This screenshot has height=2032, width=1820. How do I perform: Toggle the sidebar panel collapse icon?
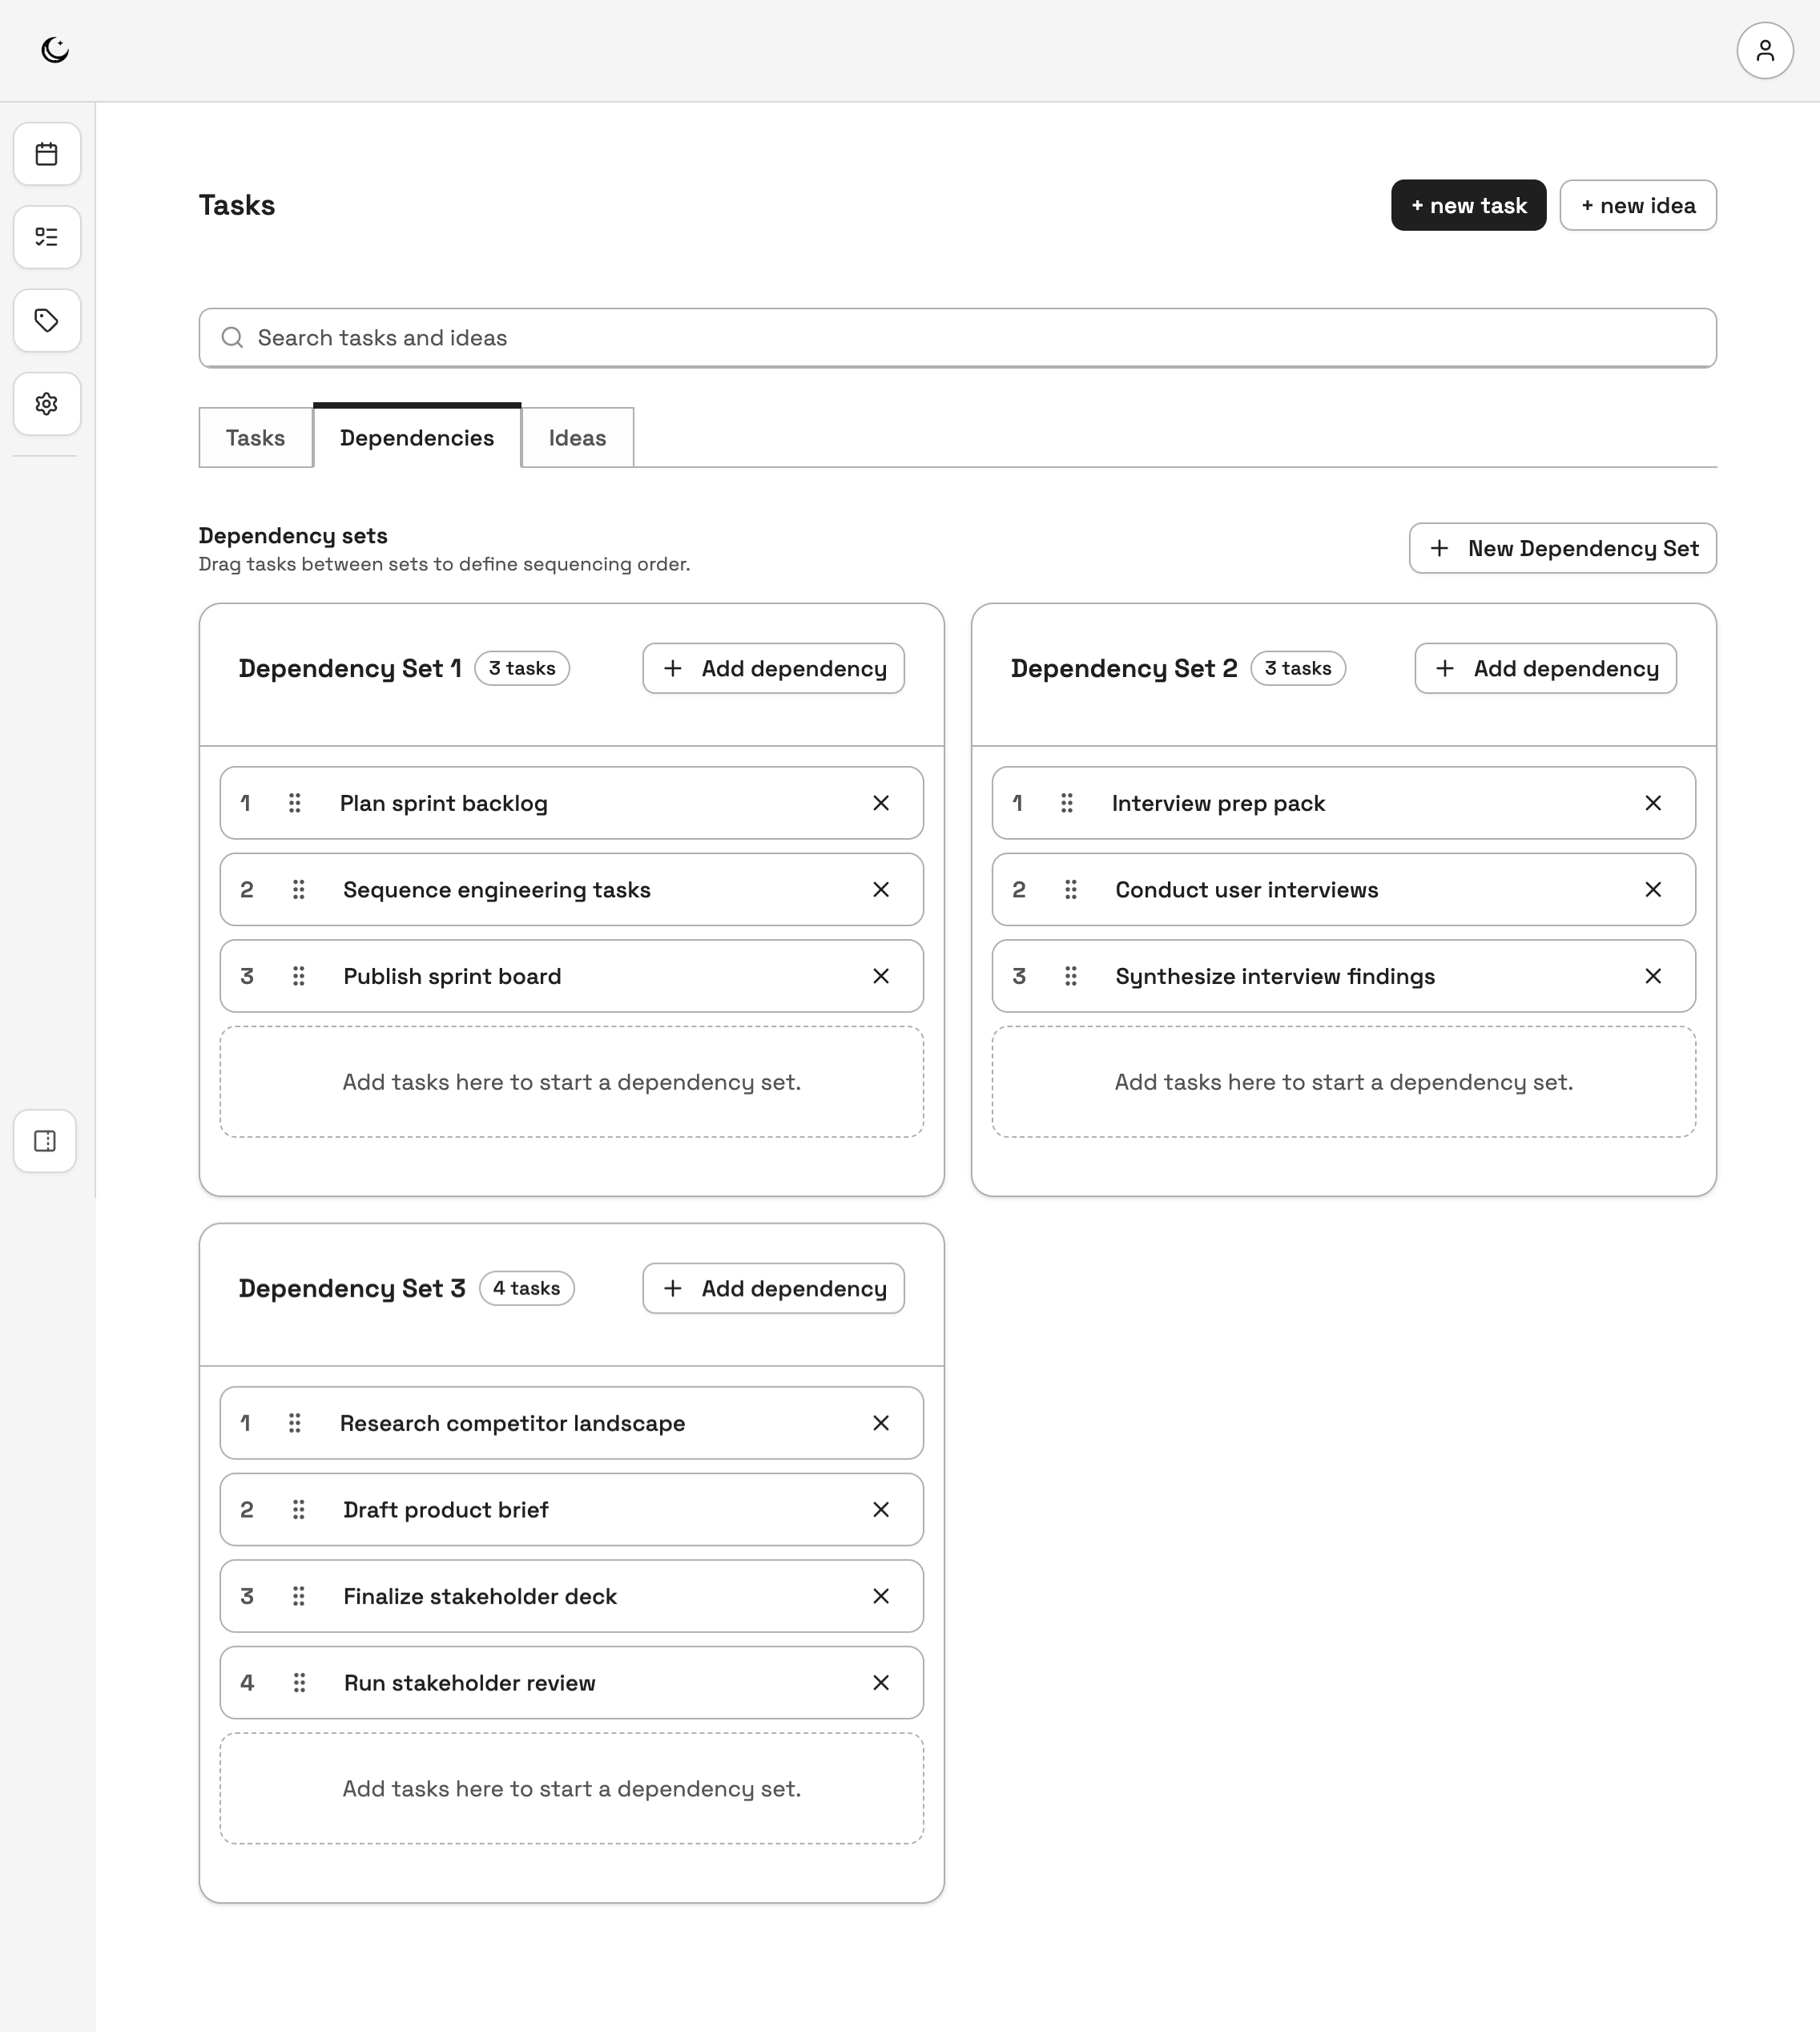click(45, 1141)
